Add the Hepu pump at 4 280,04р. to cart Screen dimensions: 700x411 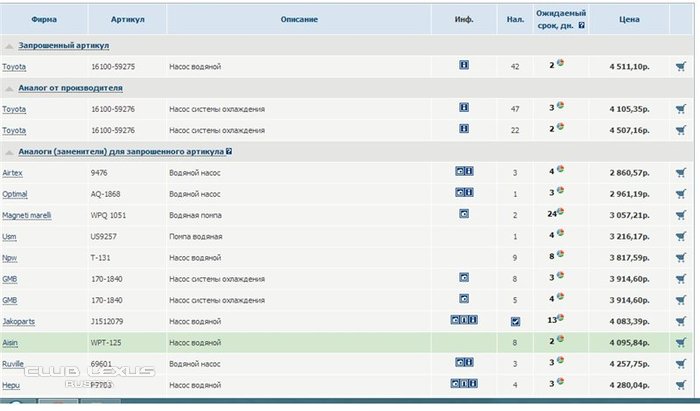click(x=681, y=383)
